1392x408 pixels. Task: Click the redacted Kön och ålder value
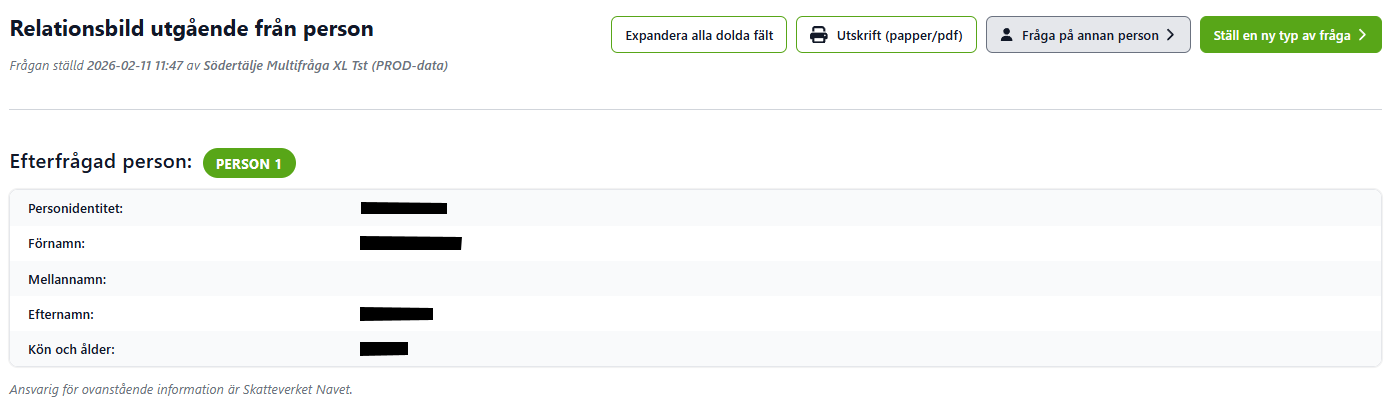coord(384,349)
